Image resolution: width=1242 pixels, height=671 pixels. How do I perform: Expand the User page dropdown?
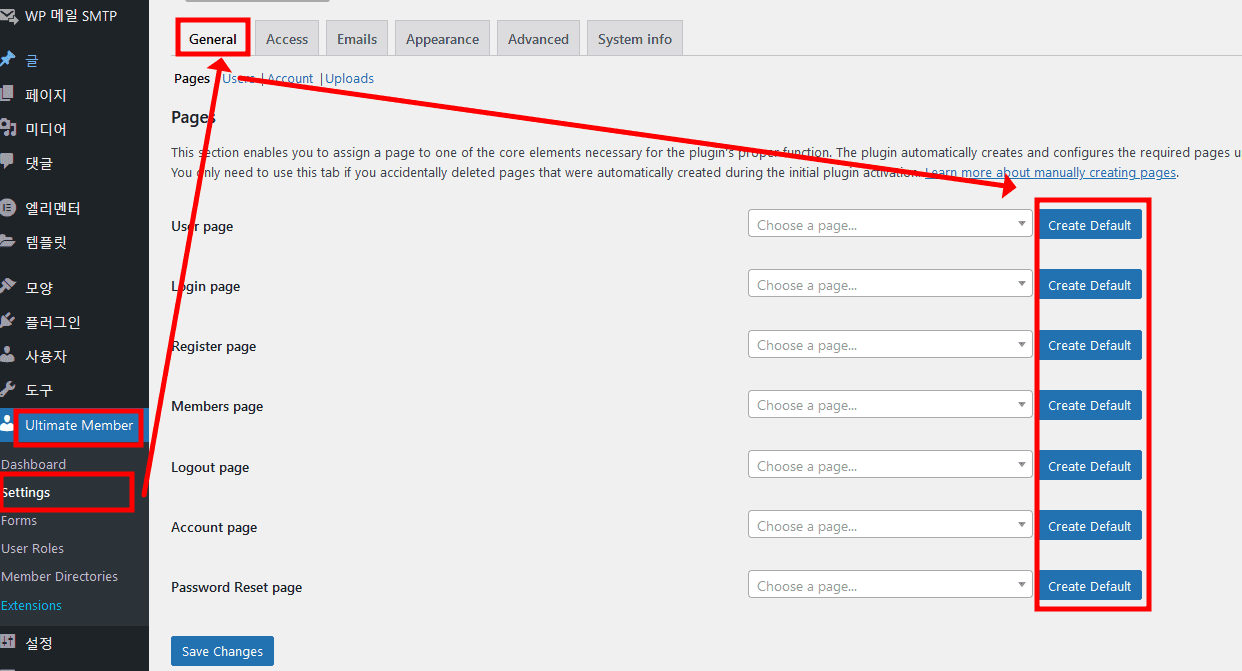(x=890, y=225)
